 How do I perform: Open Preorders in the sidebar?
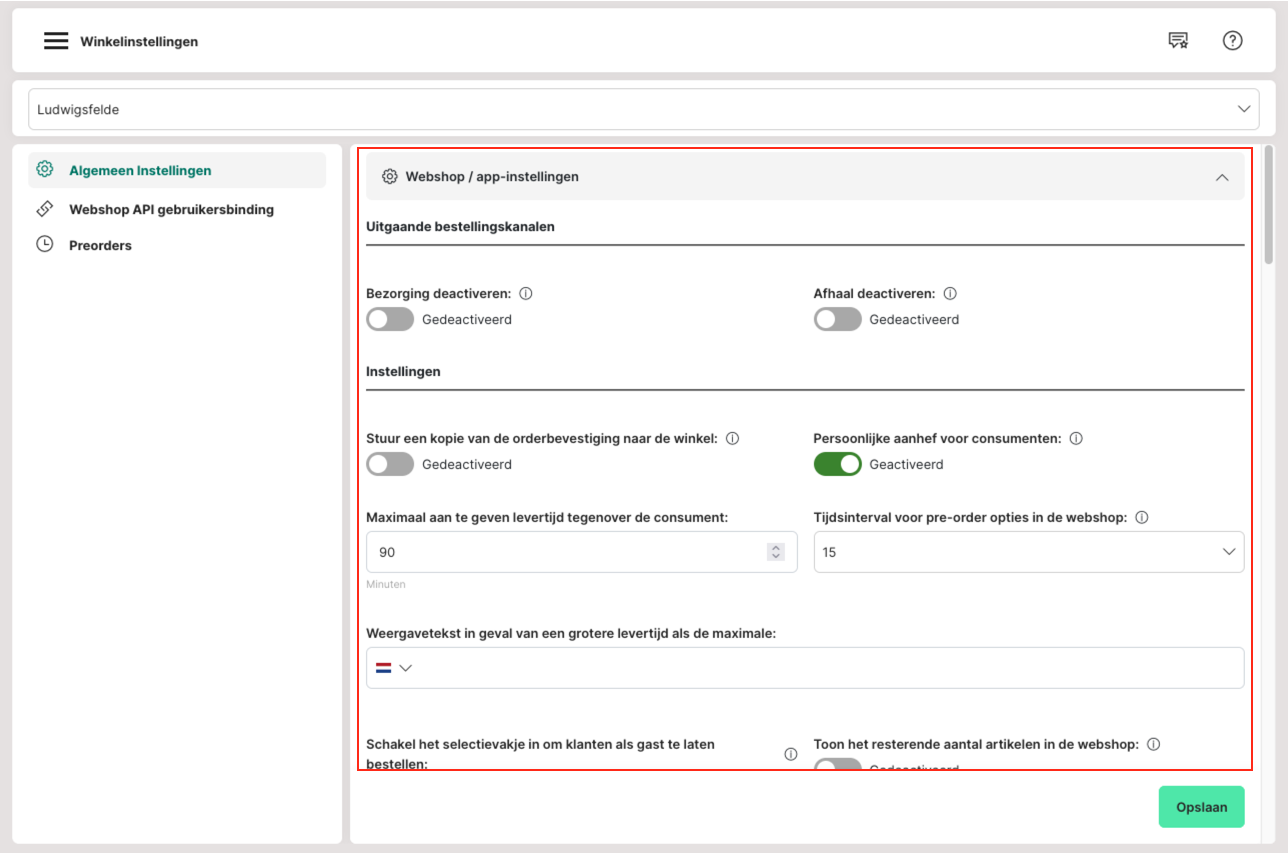[x=100, y=245]
